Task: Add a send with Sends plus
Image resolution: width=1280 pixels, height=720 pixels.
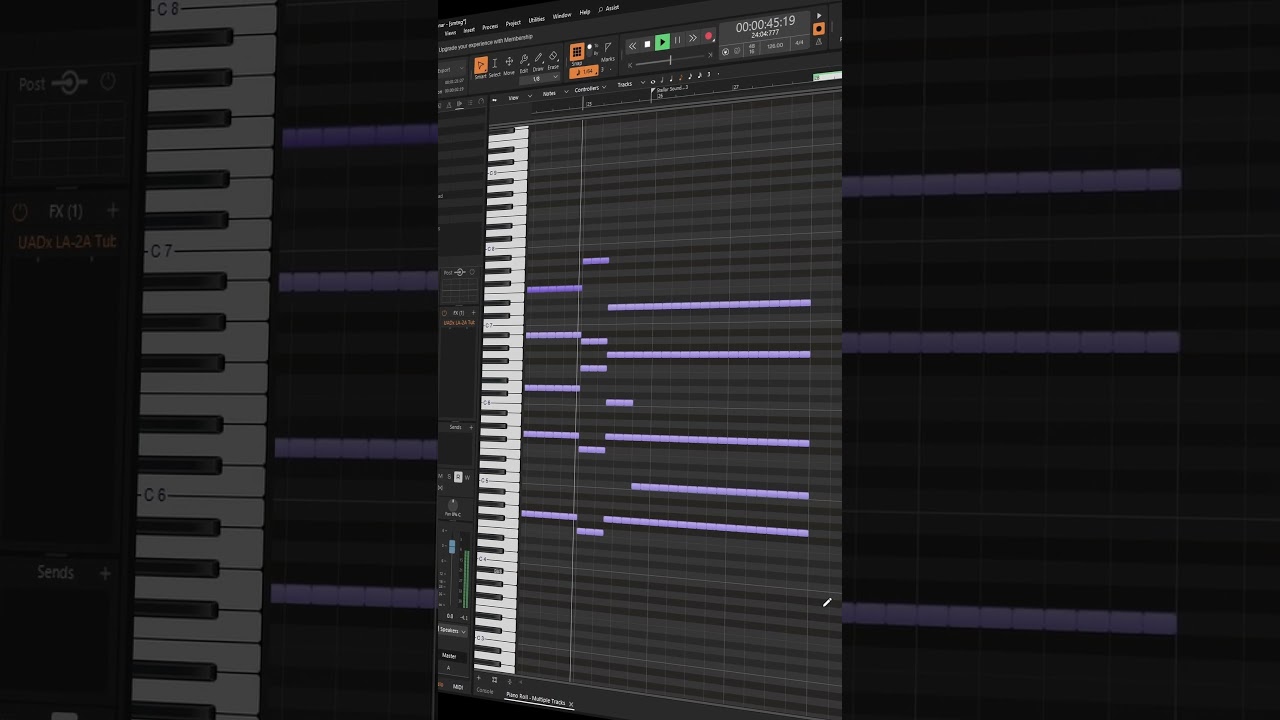Action: point(471,427)
